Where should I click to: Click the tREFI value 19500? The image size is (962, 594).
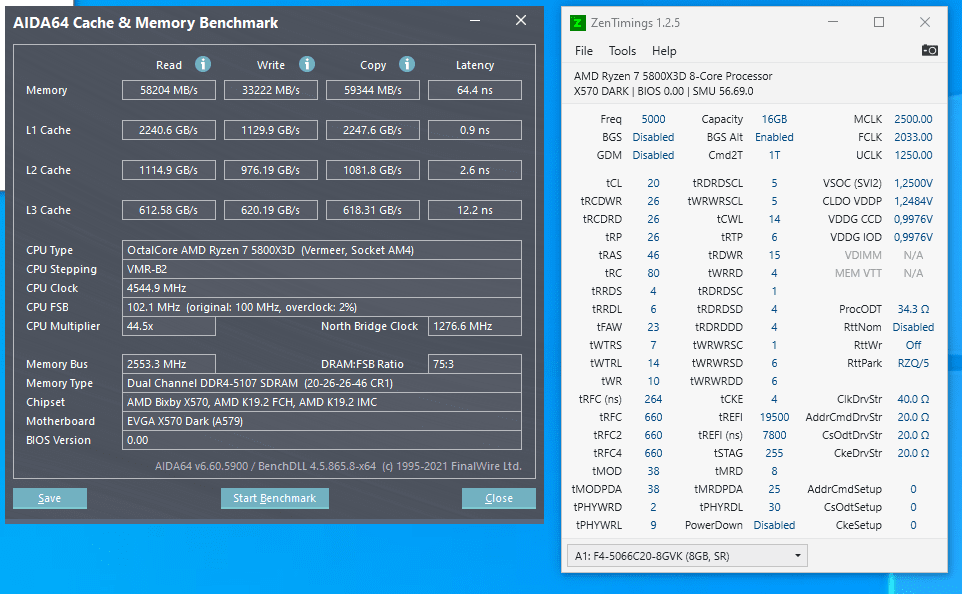click(x=774, y=417)
